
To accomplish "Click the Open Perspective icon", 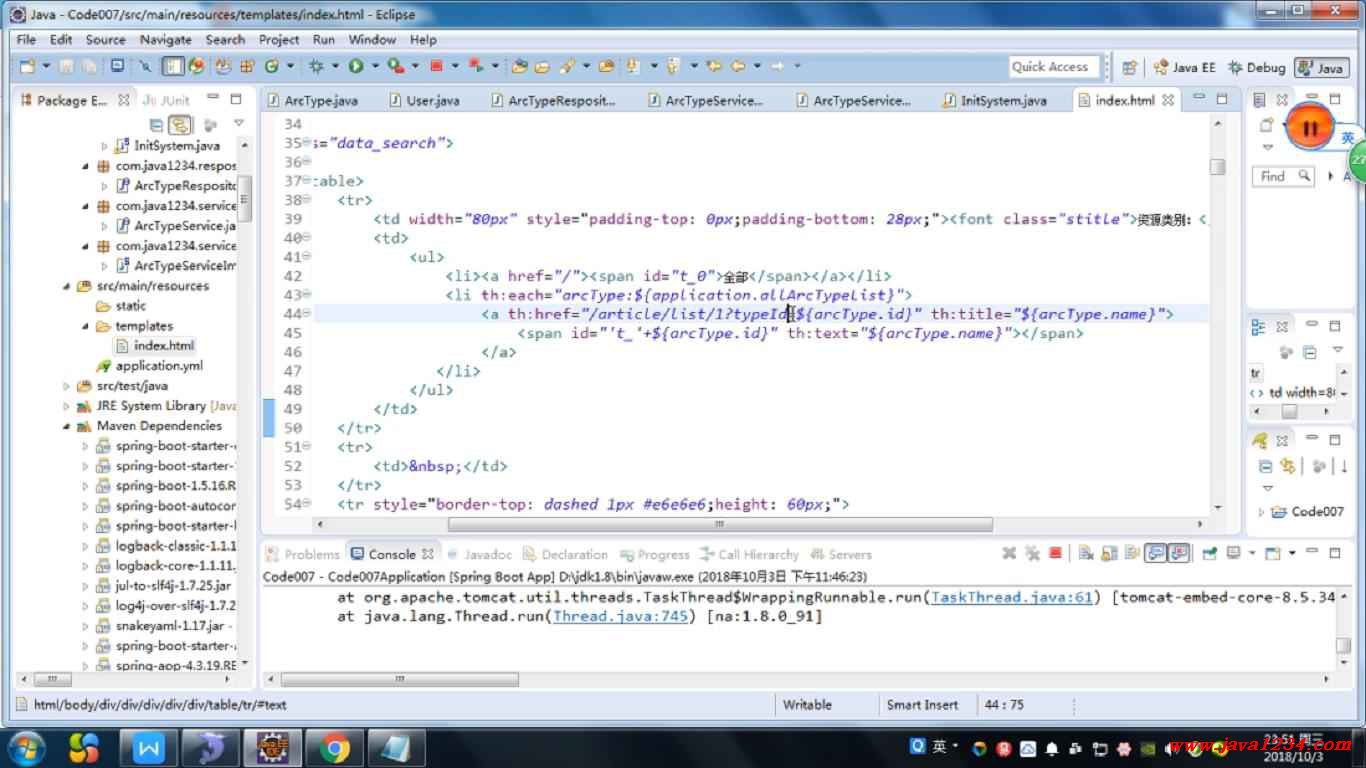I will 1129,67.
